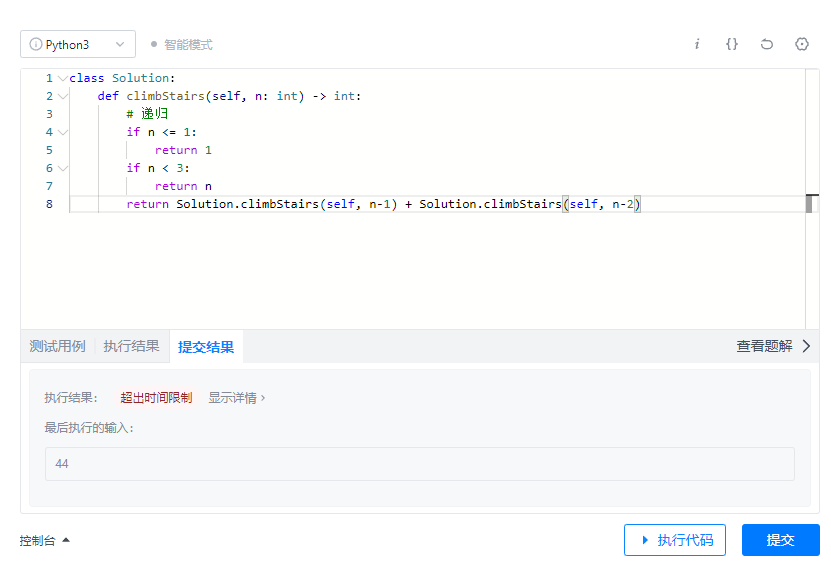Click line number 3 in the gutter

tap(49, 114)
